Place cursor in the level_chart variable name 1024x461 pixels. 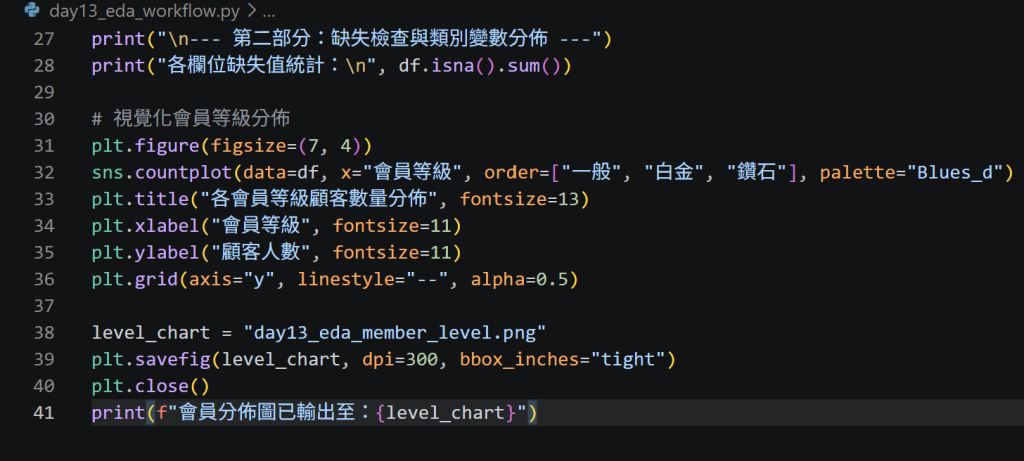click(x=151, y=333)
